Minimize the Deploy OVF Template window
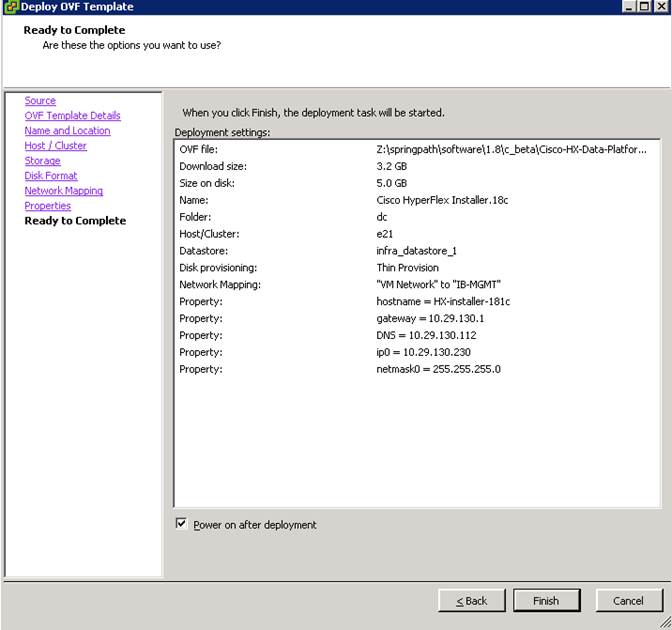The width and height of the screenshot is (672, 630). point(629,6)
